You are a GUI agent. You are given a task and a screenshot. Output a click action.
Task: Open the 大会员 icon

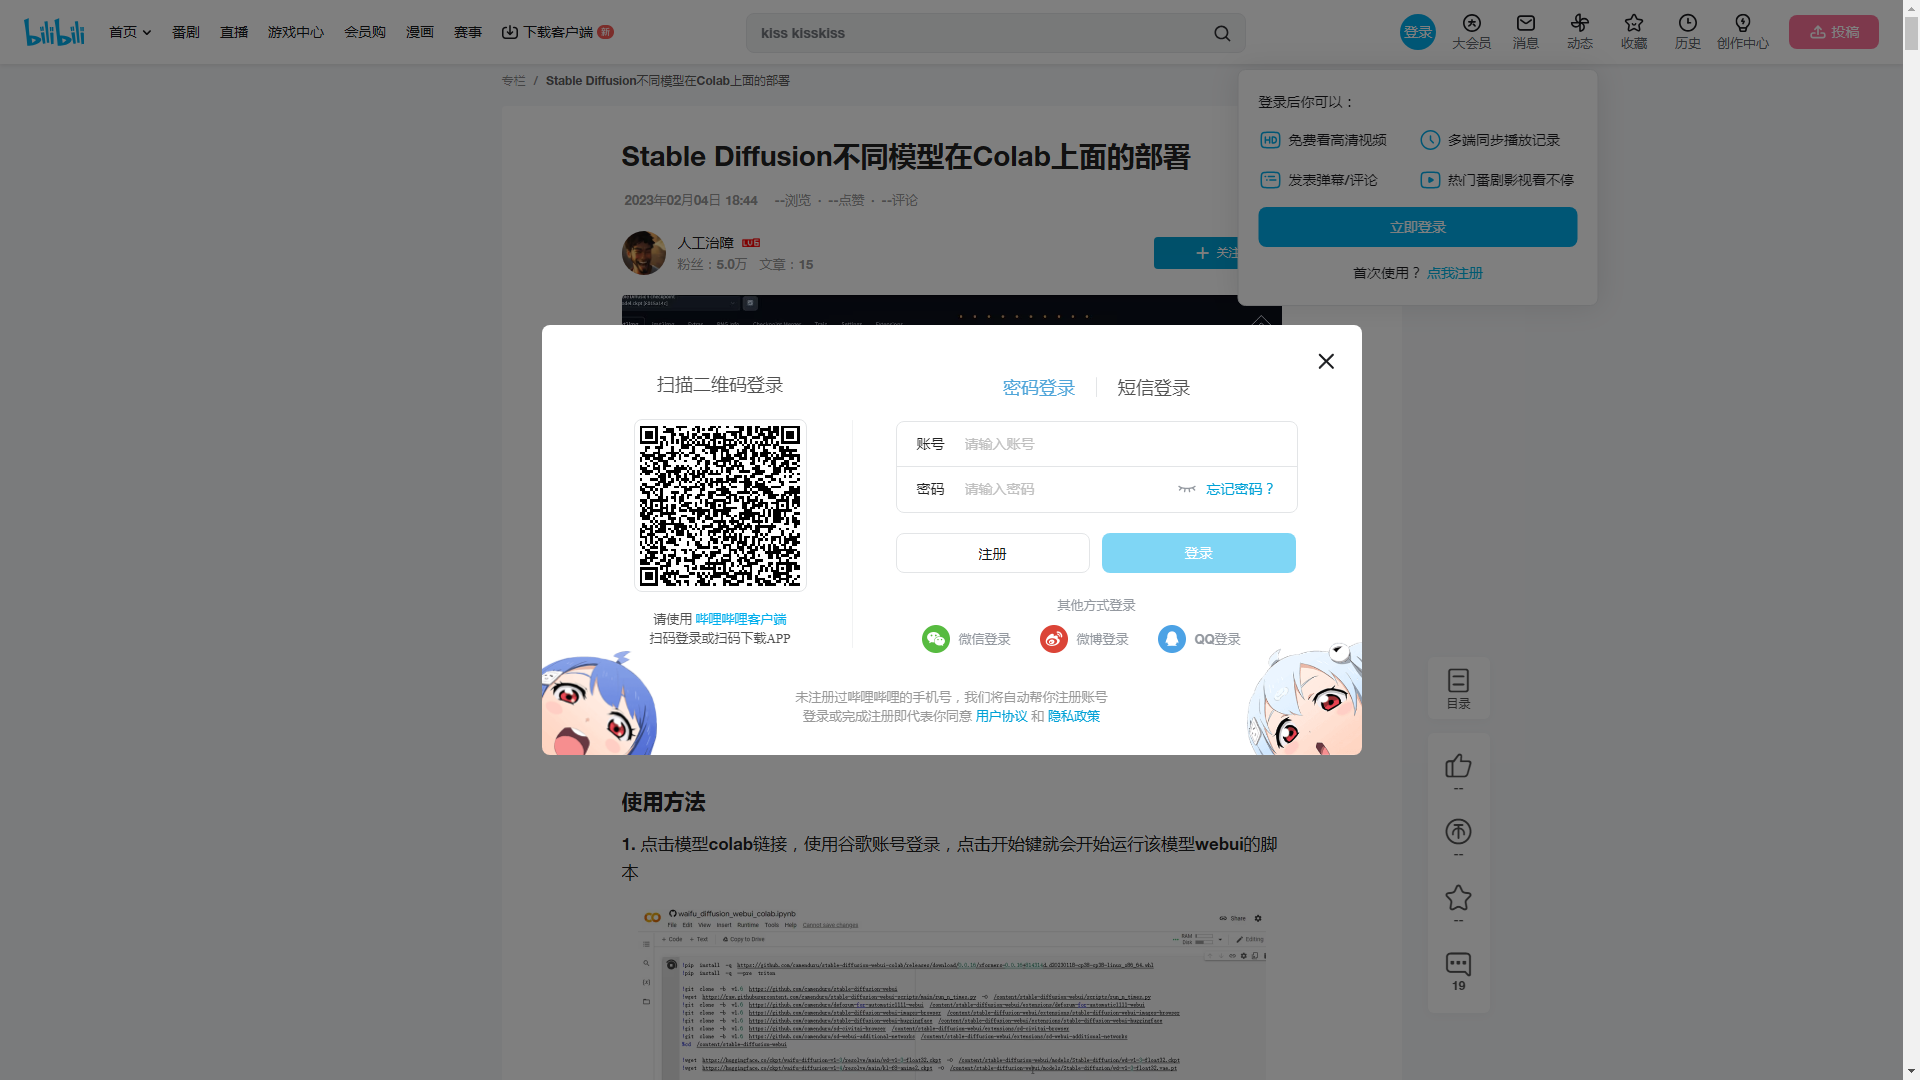coord(1472,24)
